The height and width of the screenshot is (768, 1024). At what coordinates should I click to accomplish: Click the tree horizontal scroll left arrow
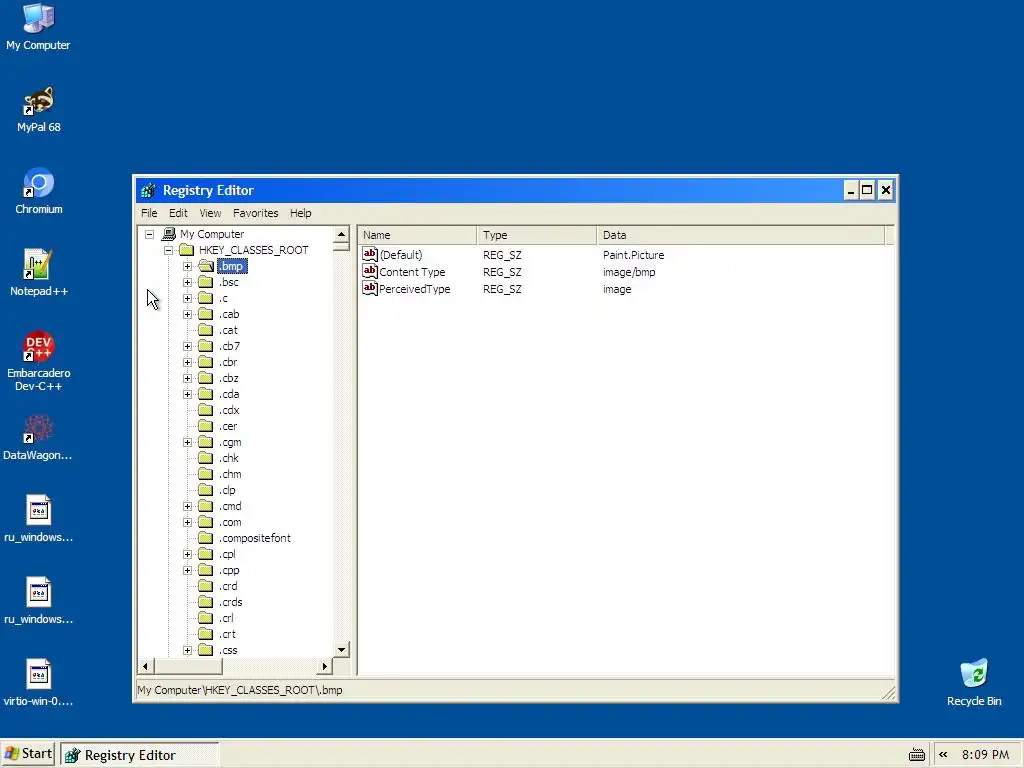(x=146, y=666)
